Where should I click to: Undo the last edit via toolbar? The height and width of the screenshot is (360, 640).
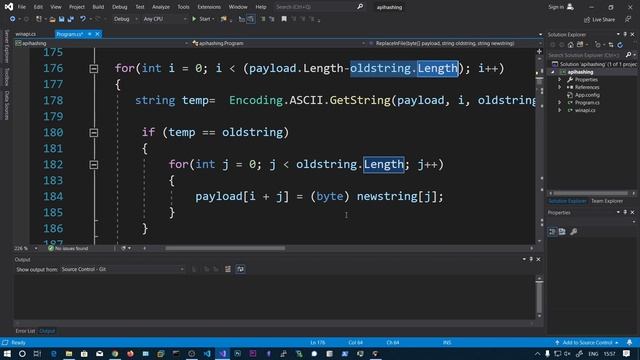pos(83,19)
